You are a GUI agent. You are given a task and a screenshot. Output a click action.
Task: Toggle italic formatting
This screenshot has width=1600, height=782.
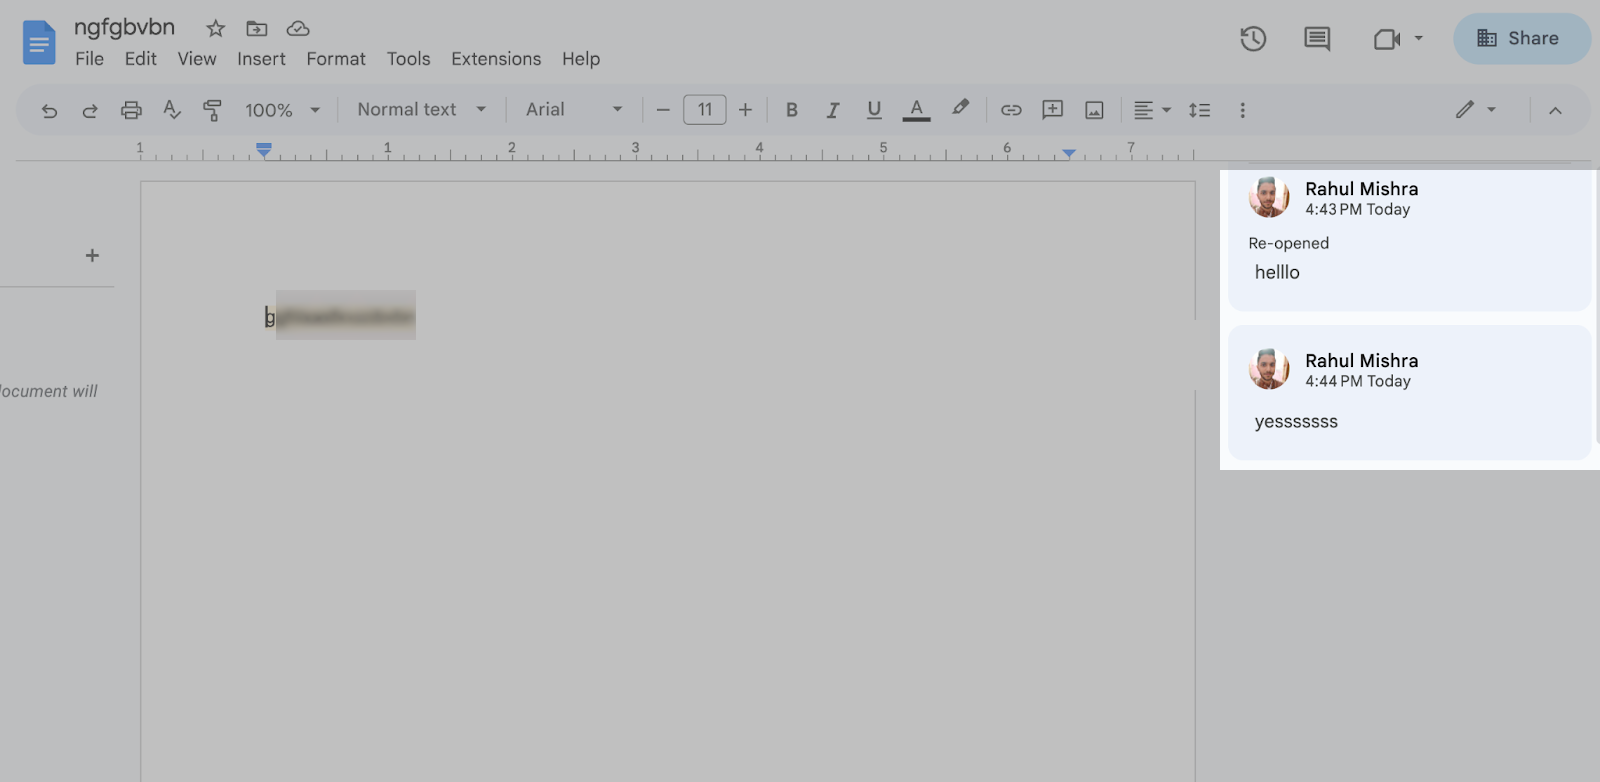(832, 110)
